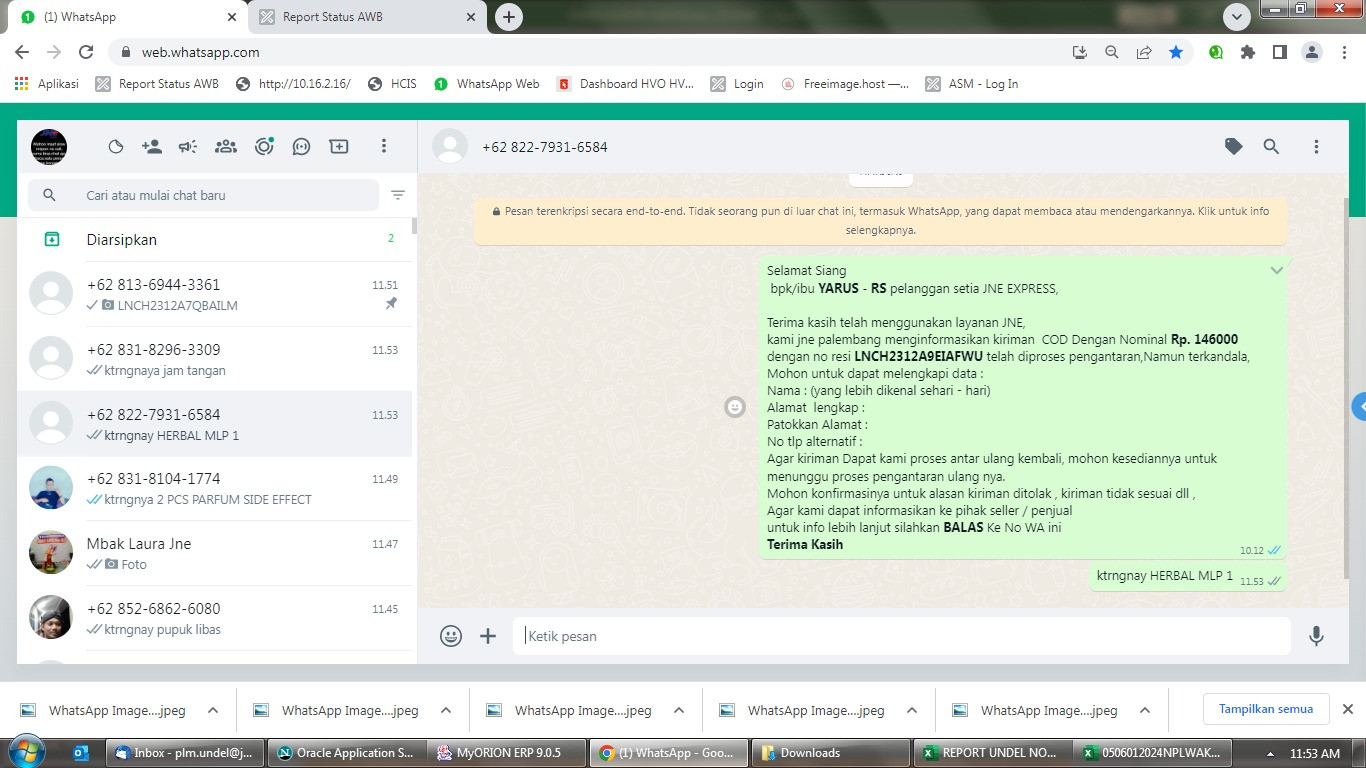Open a new browser tab
Viewport: 1366px width, 768px height.
tap(509, 17)
